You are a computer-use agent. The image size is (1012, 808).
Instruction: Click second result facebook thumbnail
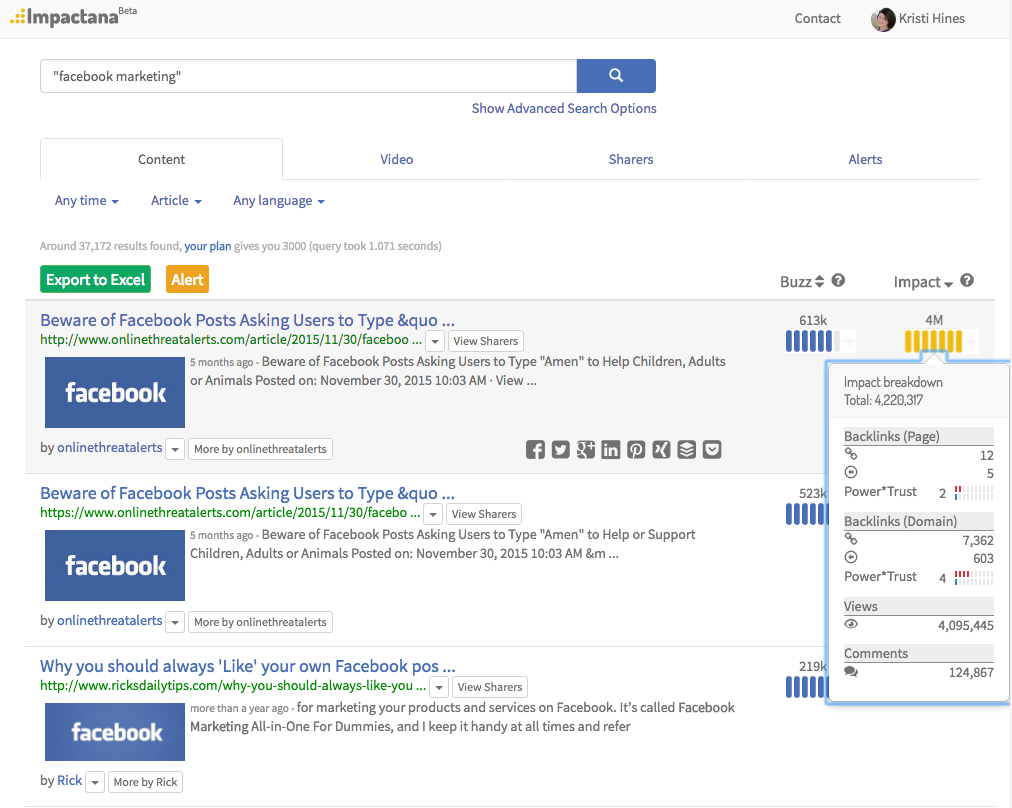coord(115,565)
